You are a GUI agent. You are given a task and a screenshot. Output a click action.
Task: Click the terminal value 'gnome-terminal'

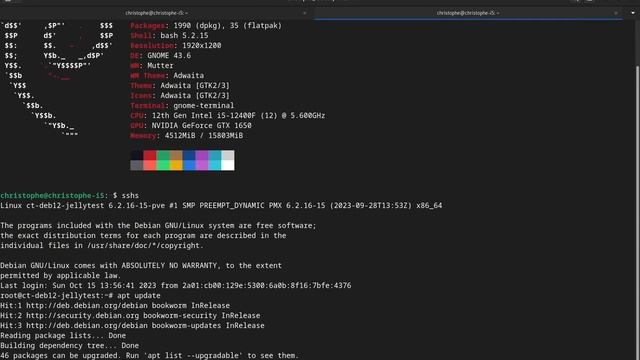click(204, 106)
